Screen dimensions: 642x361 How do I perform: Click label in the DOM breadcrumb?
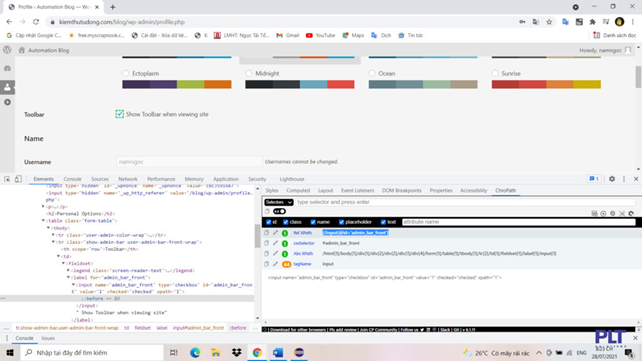tap(162, 328)
